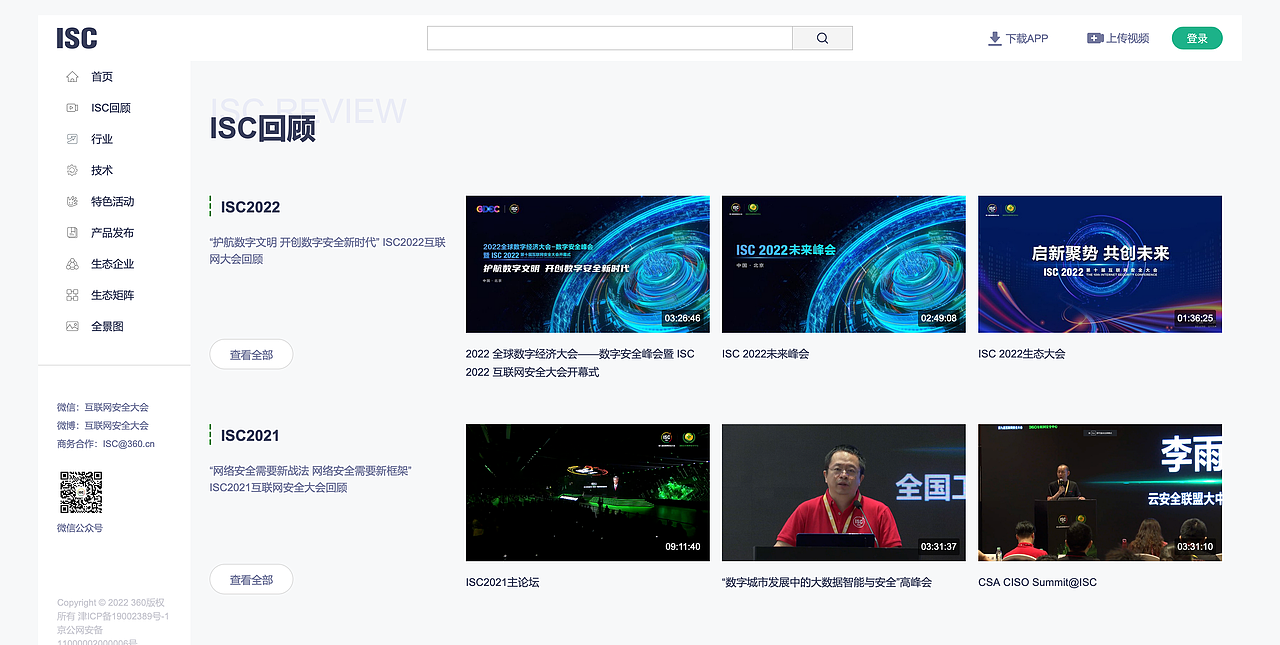Click the CSA CISO Summit@ISC title

click(1037, 582)
